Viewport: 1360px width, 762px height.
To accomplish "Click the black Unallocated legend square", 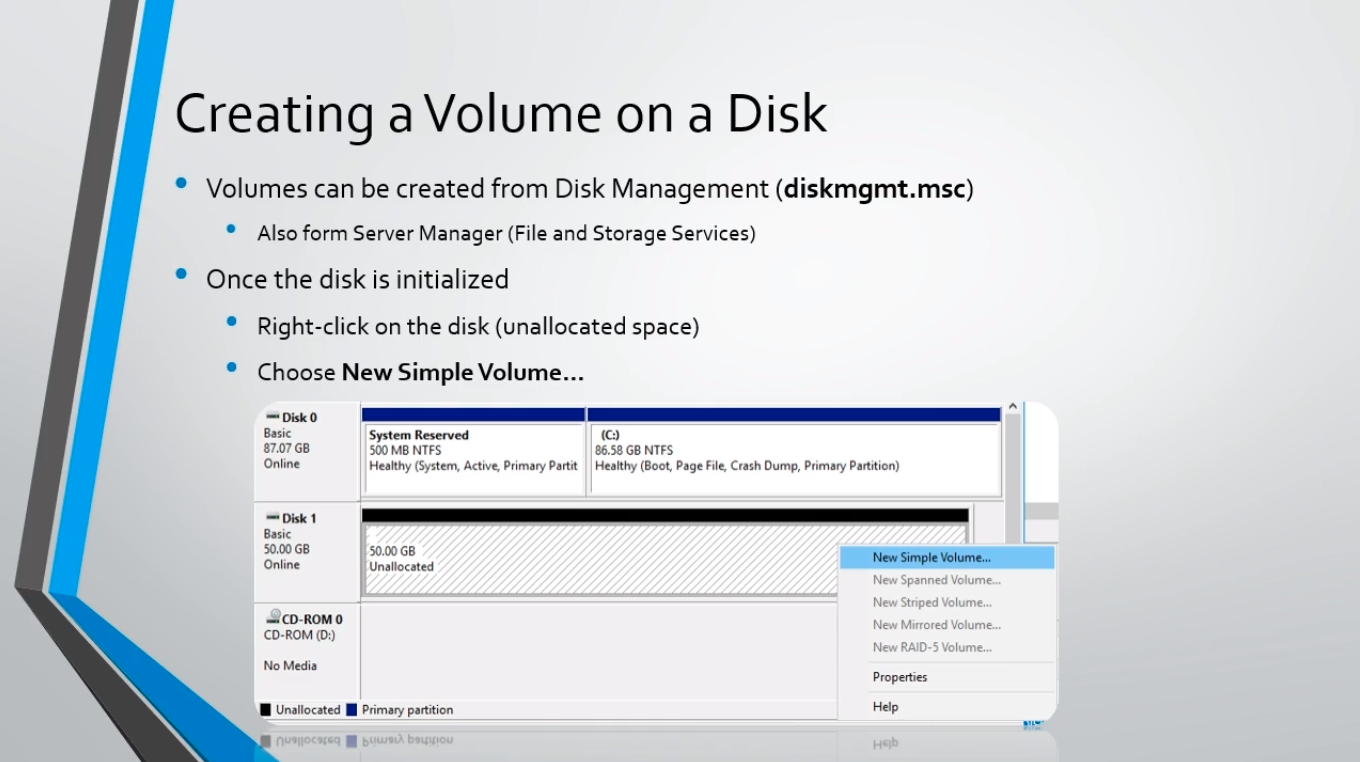I will tap(266, 710).
